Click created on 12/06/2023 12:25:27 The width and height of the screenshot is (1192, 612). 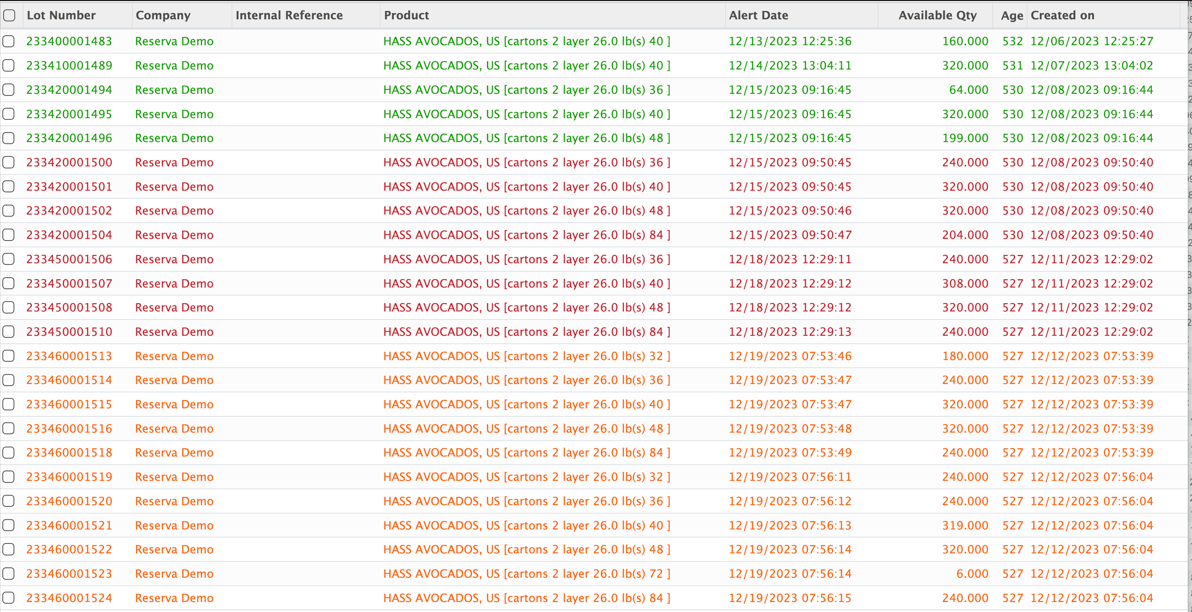point(1092,42)
